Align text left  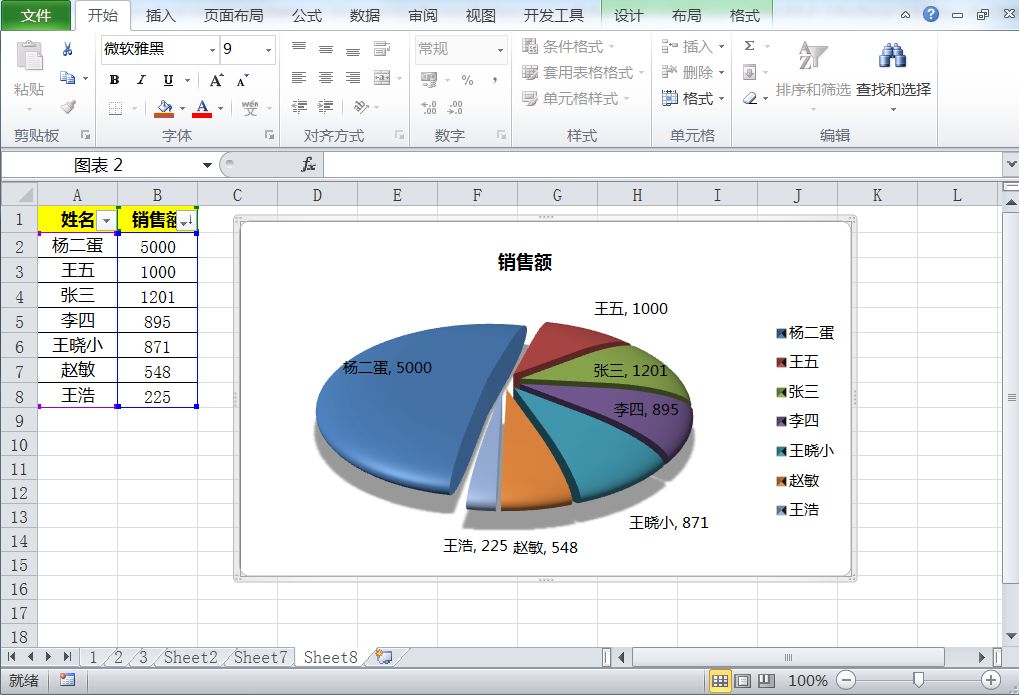(x=299, y=78)
